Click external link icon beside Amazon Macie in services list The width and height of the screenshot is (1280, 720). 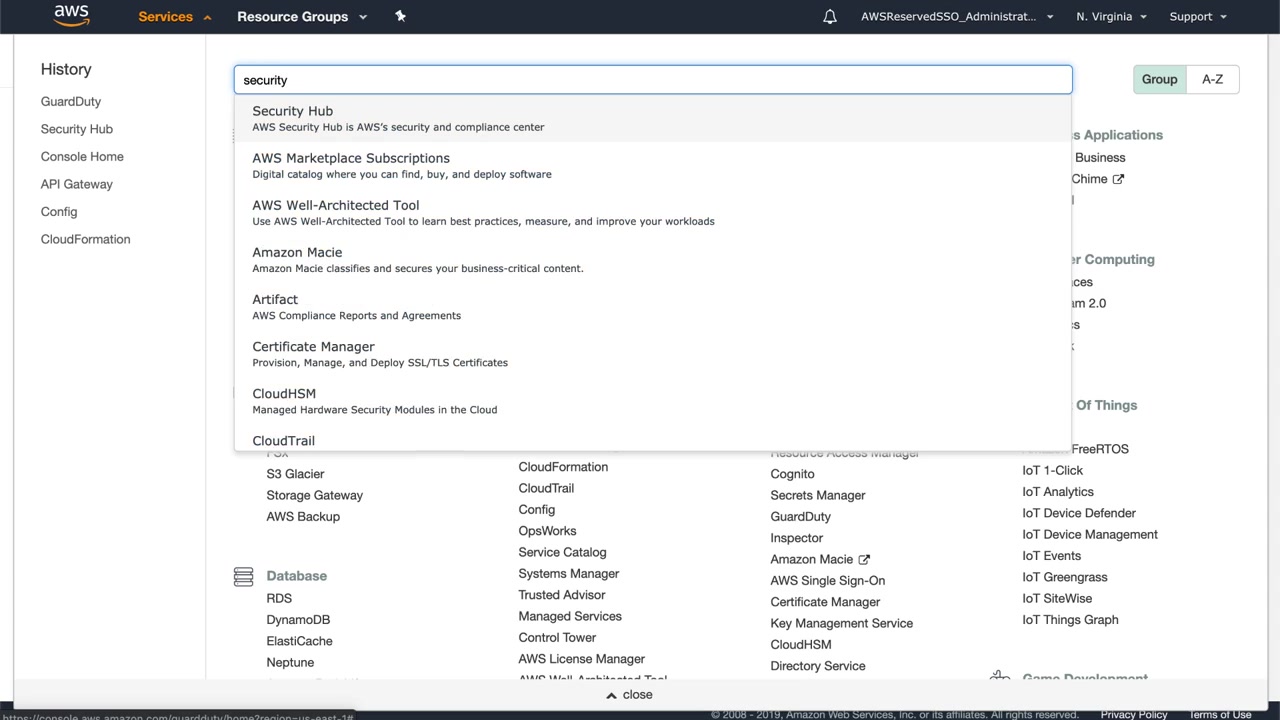pos(864,559)
